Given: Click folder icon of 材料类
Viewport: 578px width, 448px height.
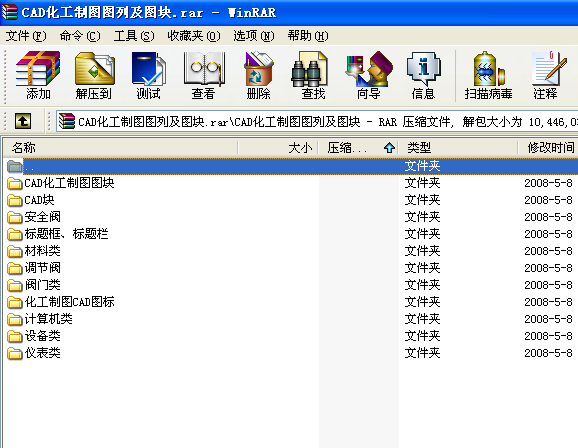Looking at the screenshot, I should pyautogui.click(x=15, y=251).
